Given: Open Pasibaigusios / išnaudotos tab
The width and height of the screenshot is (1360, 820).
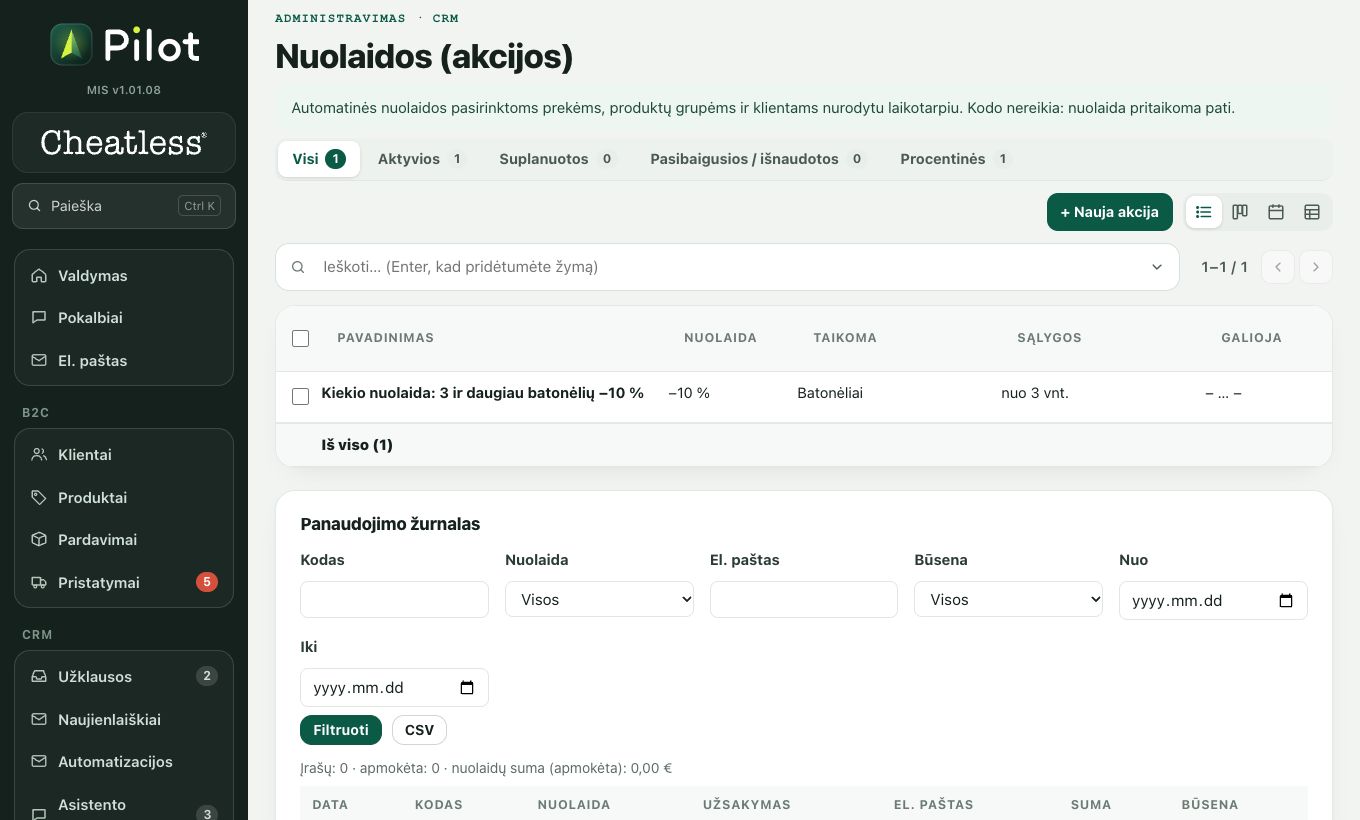Looking at the screenshot, I should point(757,159).
